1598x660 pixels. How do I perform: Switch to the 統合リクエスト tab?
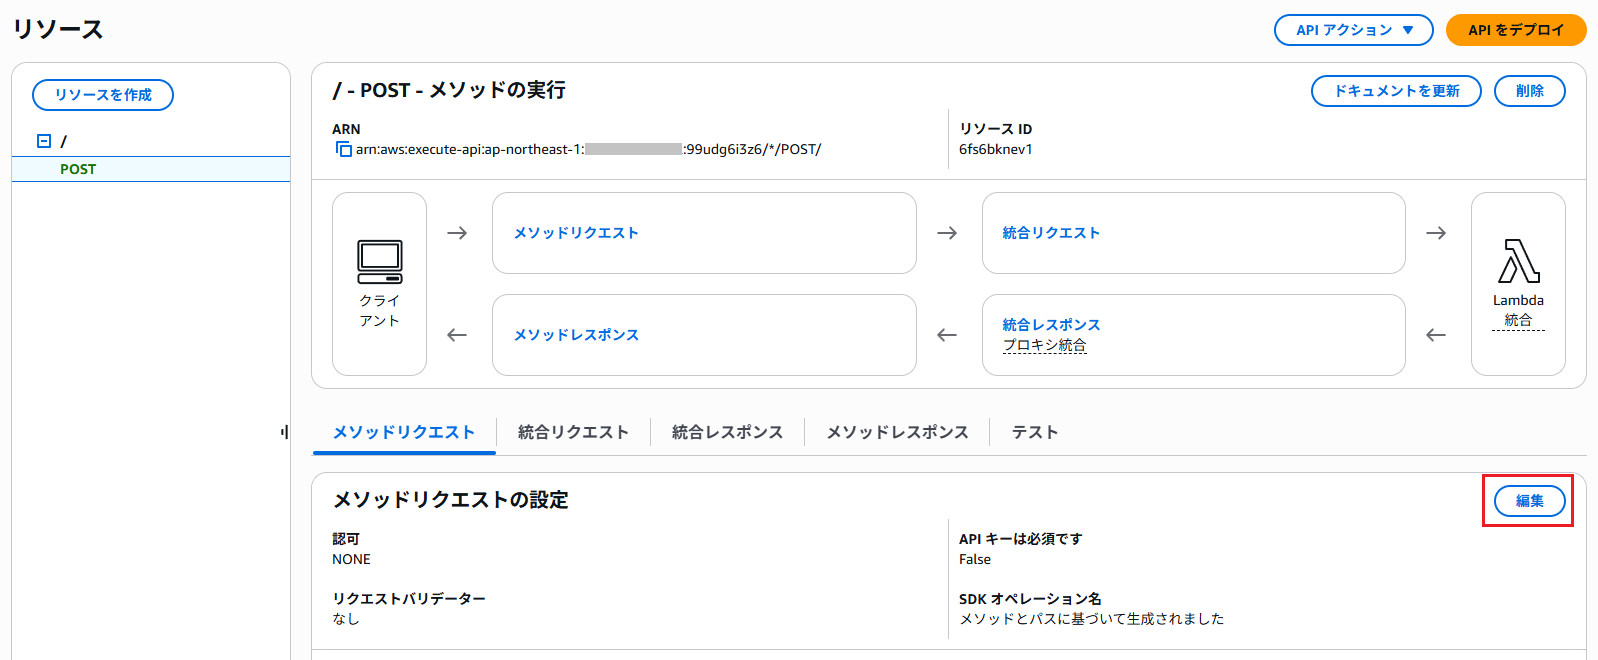(x=573, y=432)
